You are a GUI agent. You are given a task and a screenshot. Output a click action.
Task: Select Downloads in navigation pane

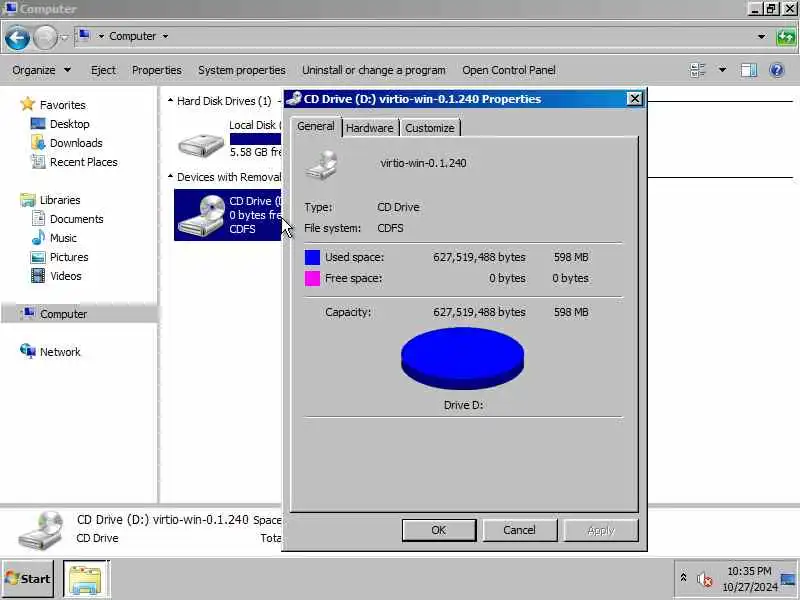[76, 143]
